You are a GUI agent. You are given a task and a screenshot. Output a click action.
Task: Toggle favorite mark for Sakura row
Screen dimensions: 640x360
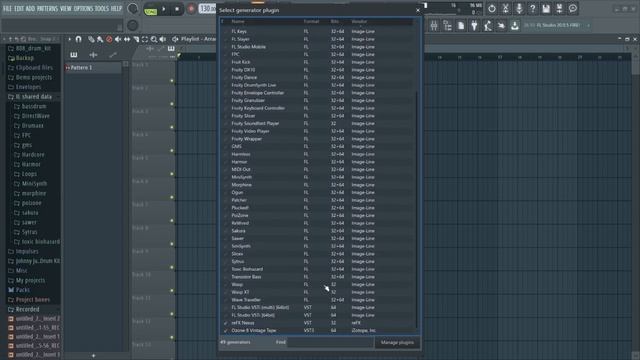pyautogui.click(x=225, y=231)
